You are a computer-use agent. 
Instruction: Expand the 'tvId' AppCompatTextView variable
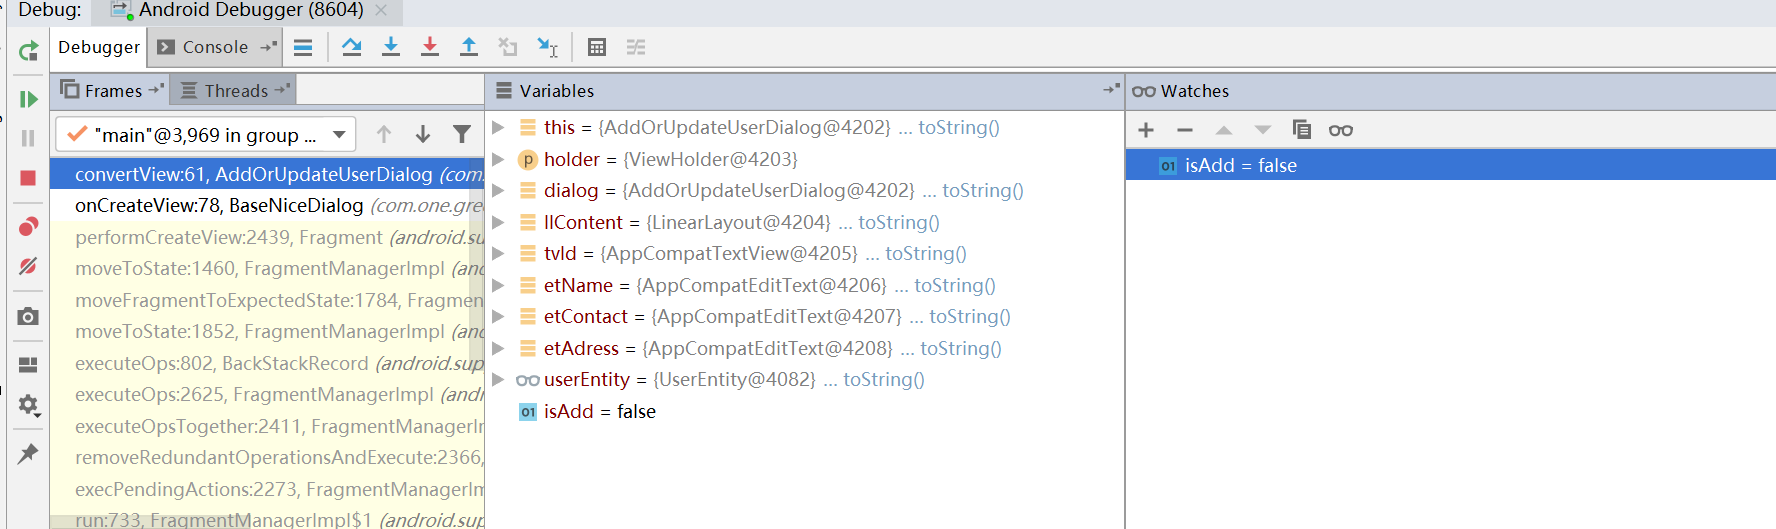point(498,253)
